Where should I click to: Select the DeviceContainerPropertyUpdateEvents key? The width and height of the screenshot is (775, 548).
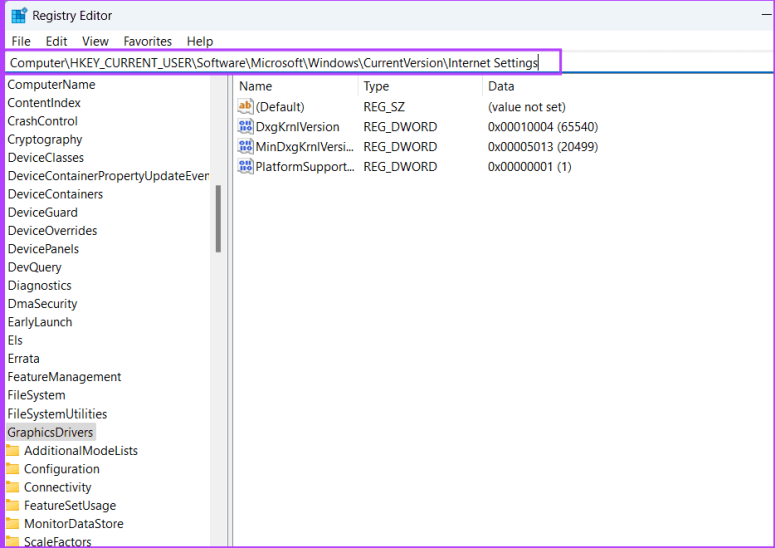tap(108, 176)
